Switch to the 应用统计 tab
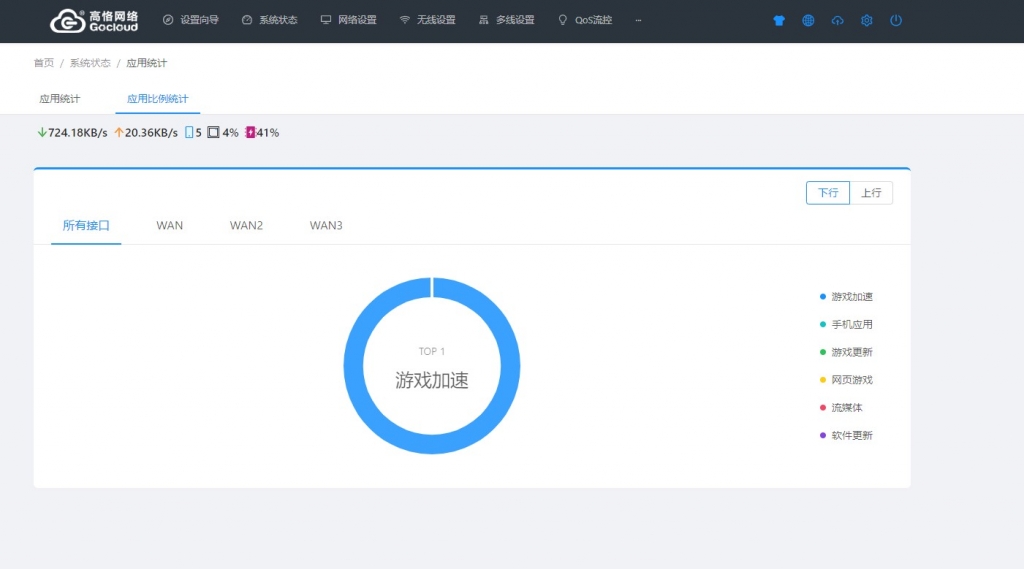The image size is (1024, 569). (60, 99)
